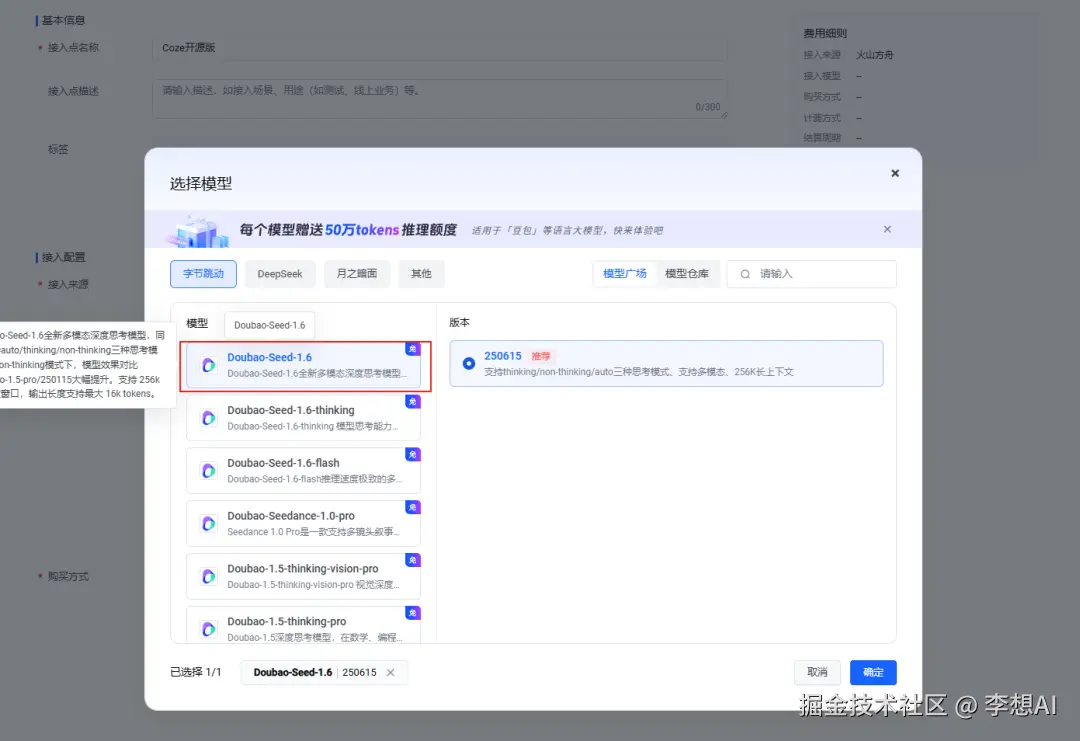Open the 模型广场 tab
The image size is (1080, 741).
tap(625, 274)
